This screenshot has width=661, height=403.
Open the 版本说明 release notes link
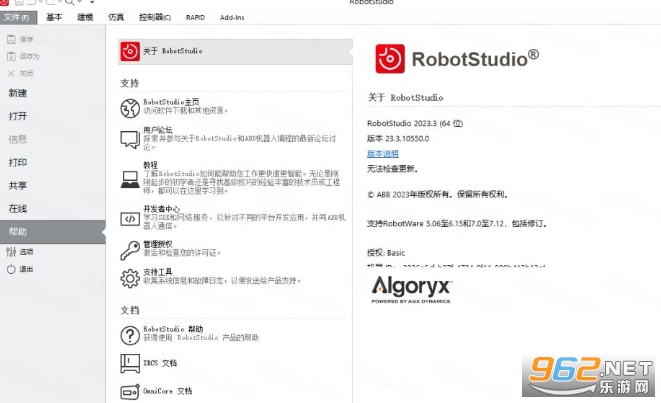coord(382,153)
